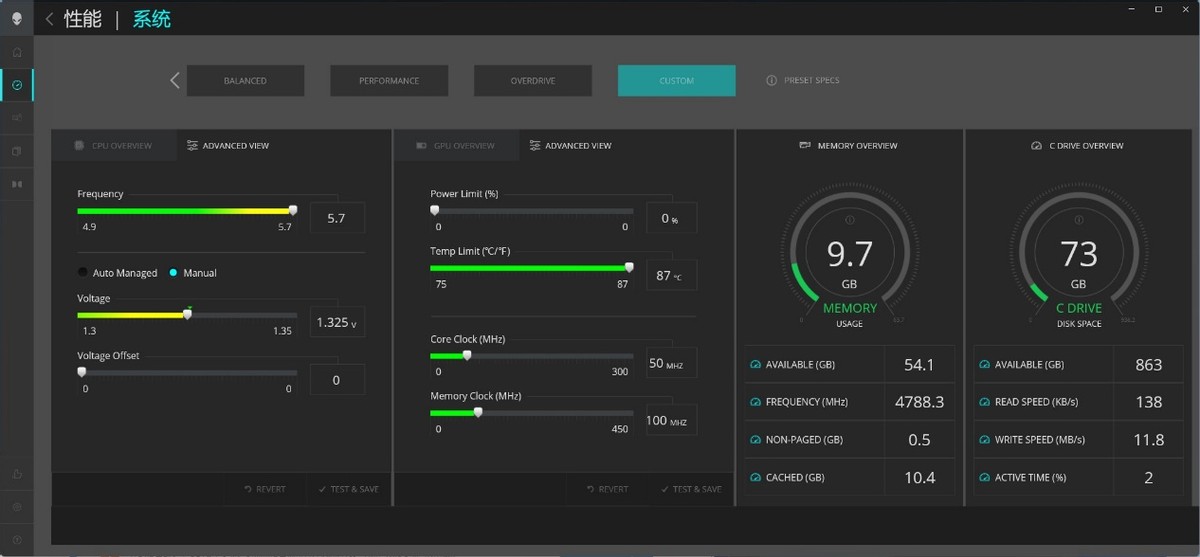Viewport: 1200px width, 557px height.
Task: Click the info icon inside the C drive gauge
Action: 1079,220
